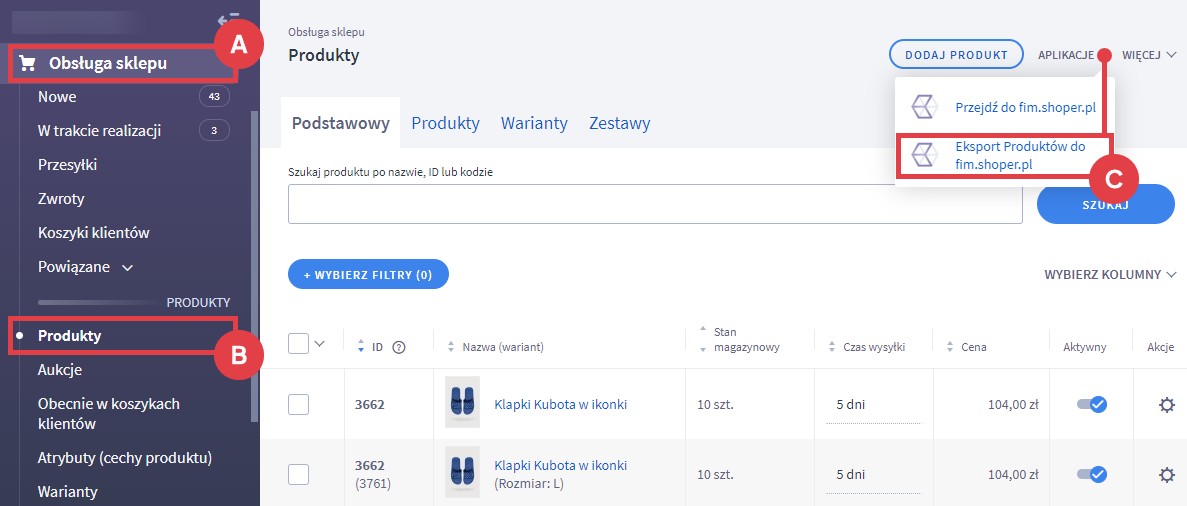Open gear actions for the Rozmiar L variant row
This screenshot has height=506, width=1187.
[x=1165, y=474]
